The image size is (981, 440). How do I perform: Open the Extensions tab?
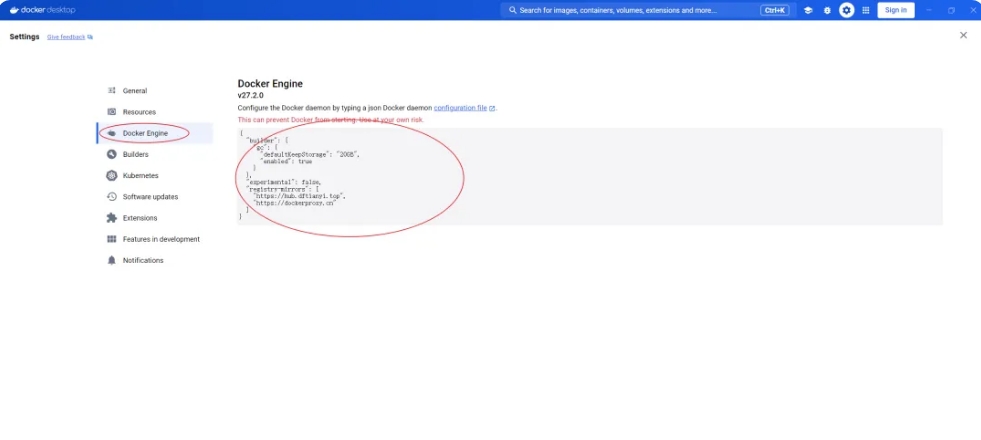pos(155,218)
